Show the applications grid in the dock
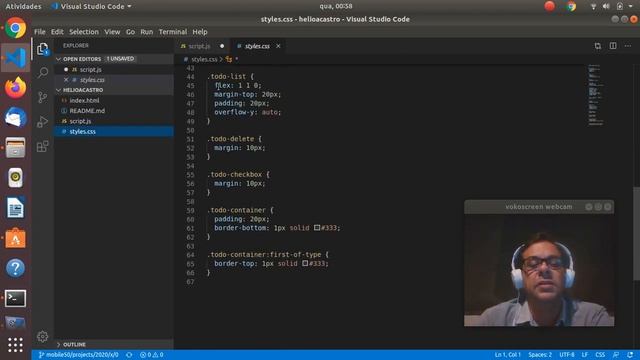 pos(16,345)
